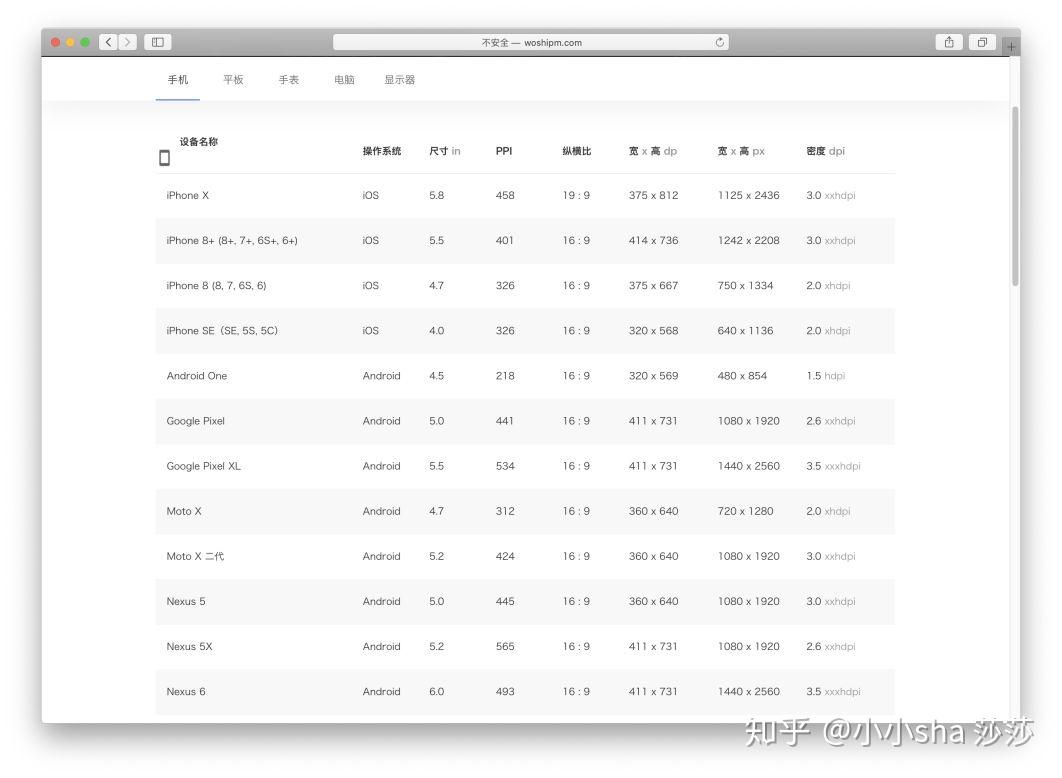Image resolution: width=1062 pixels, height=778 pixels.
Task: Open the 电脑 tab
Action: (344, 80)
